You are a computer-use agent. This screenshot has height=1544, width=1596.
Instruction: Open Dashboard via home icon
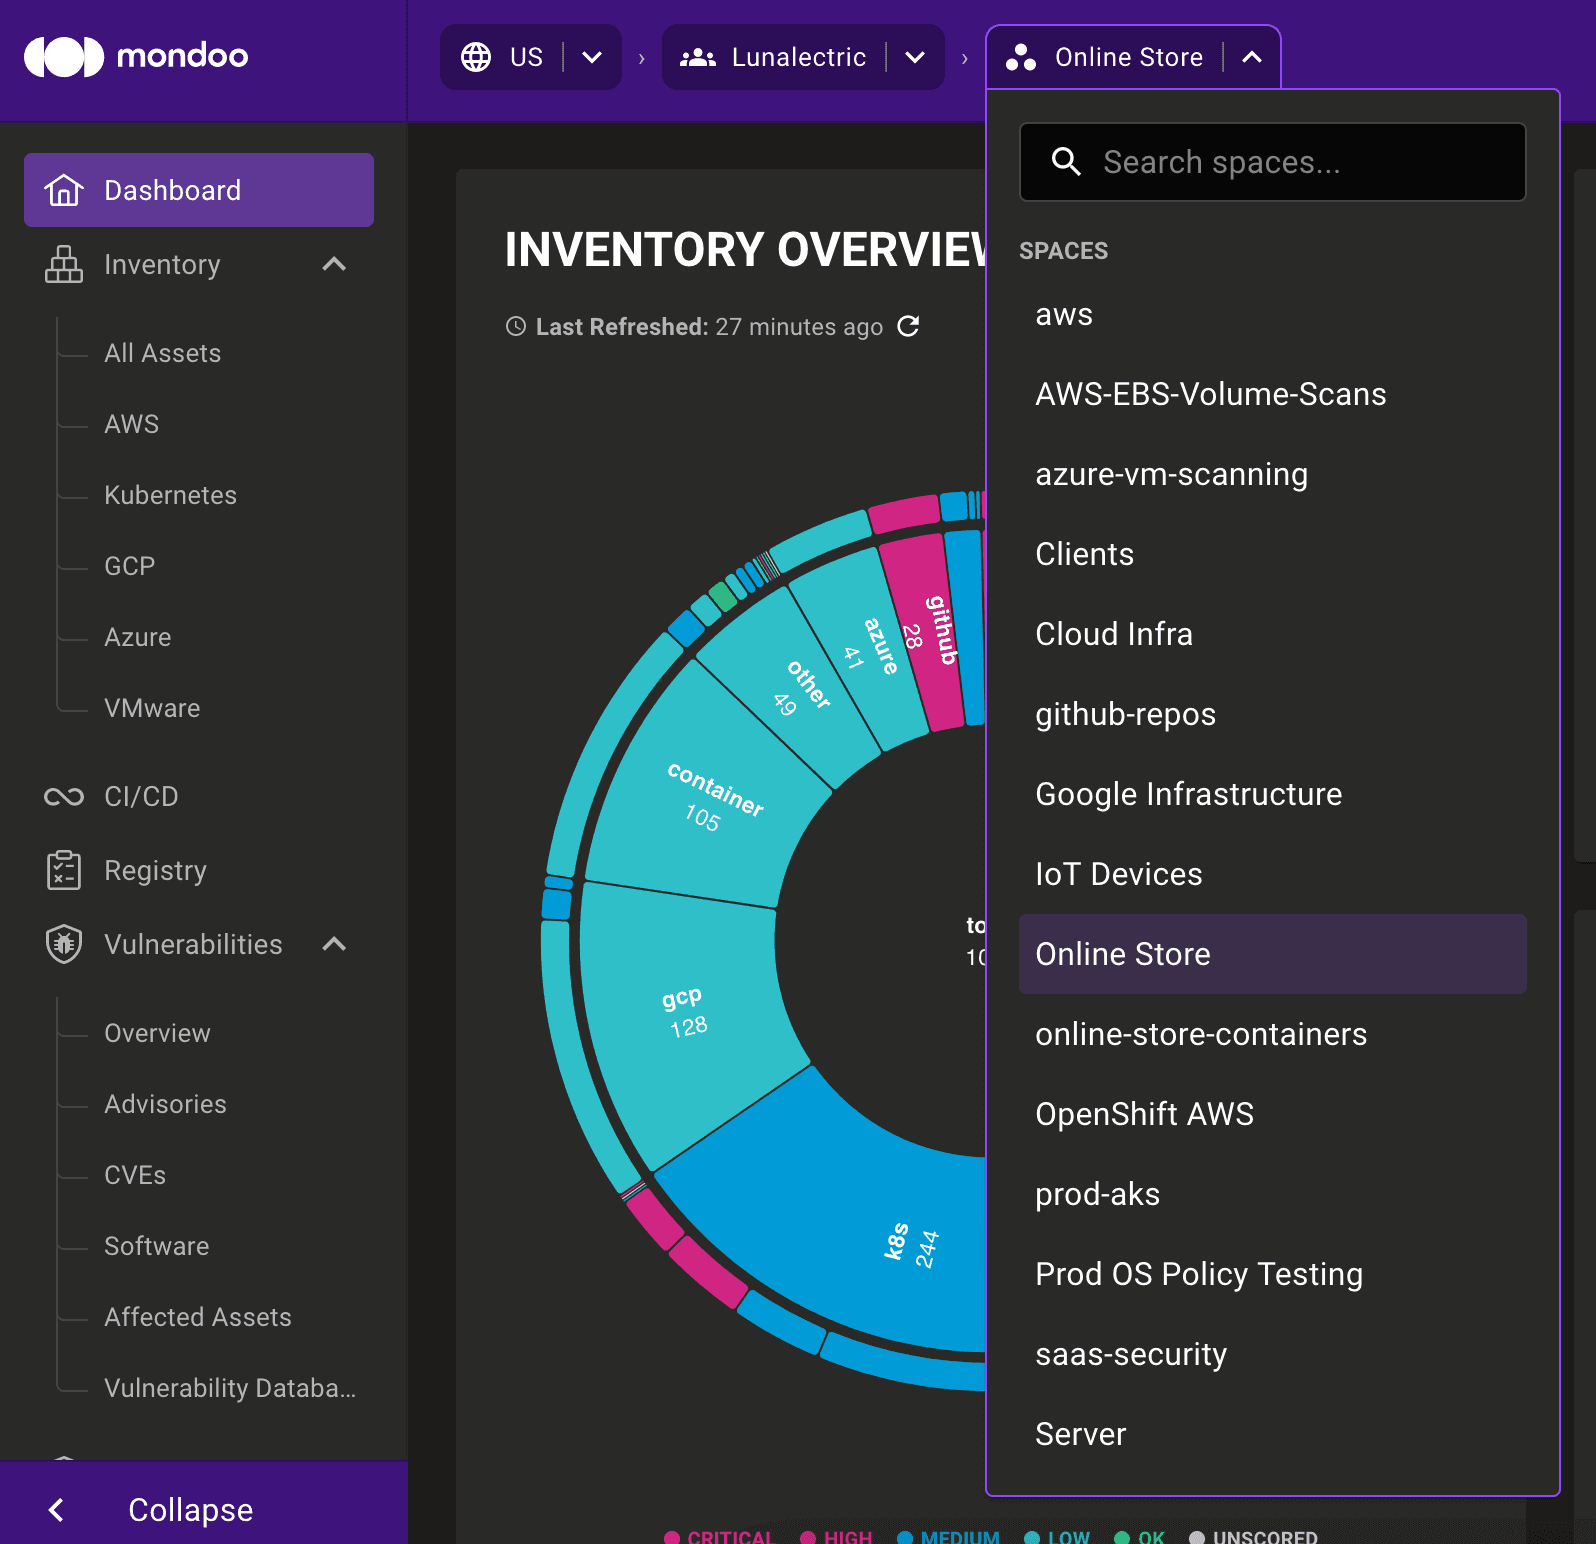coord(64,190)
